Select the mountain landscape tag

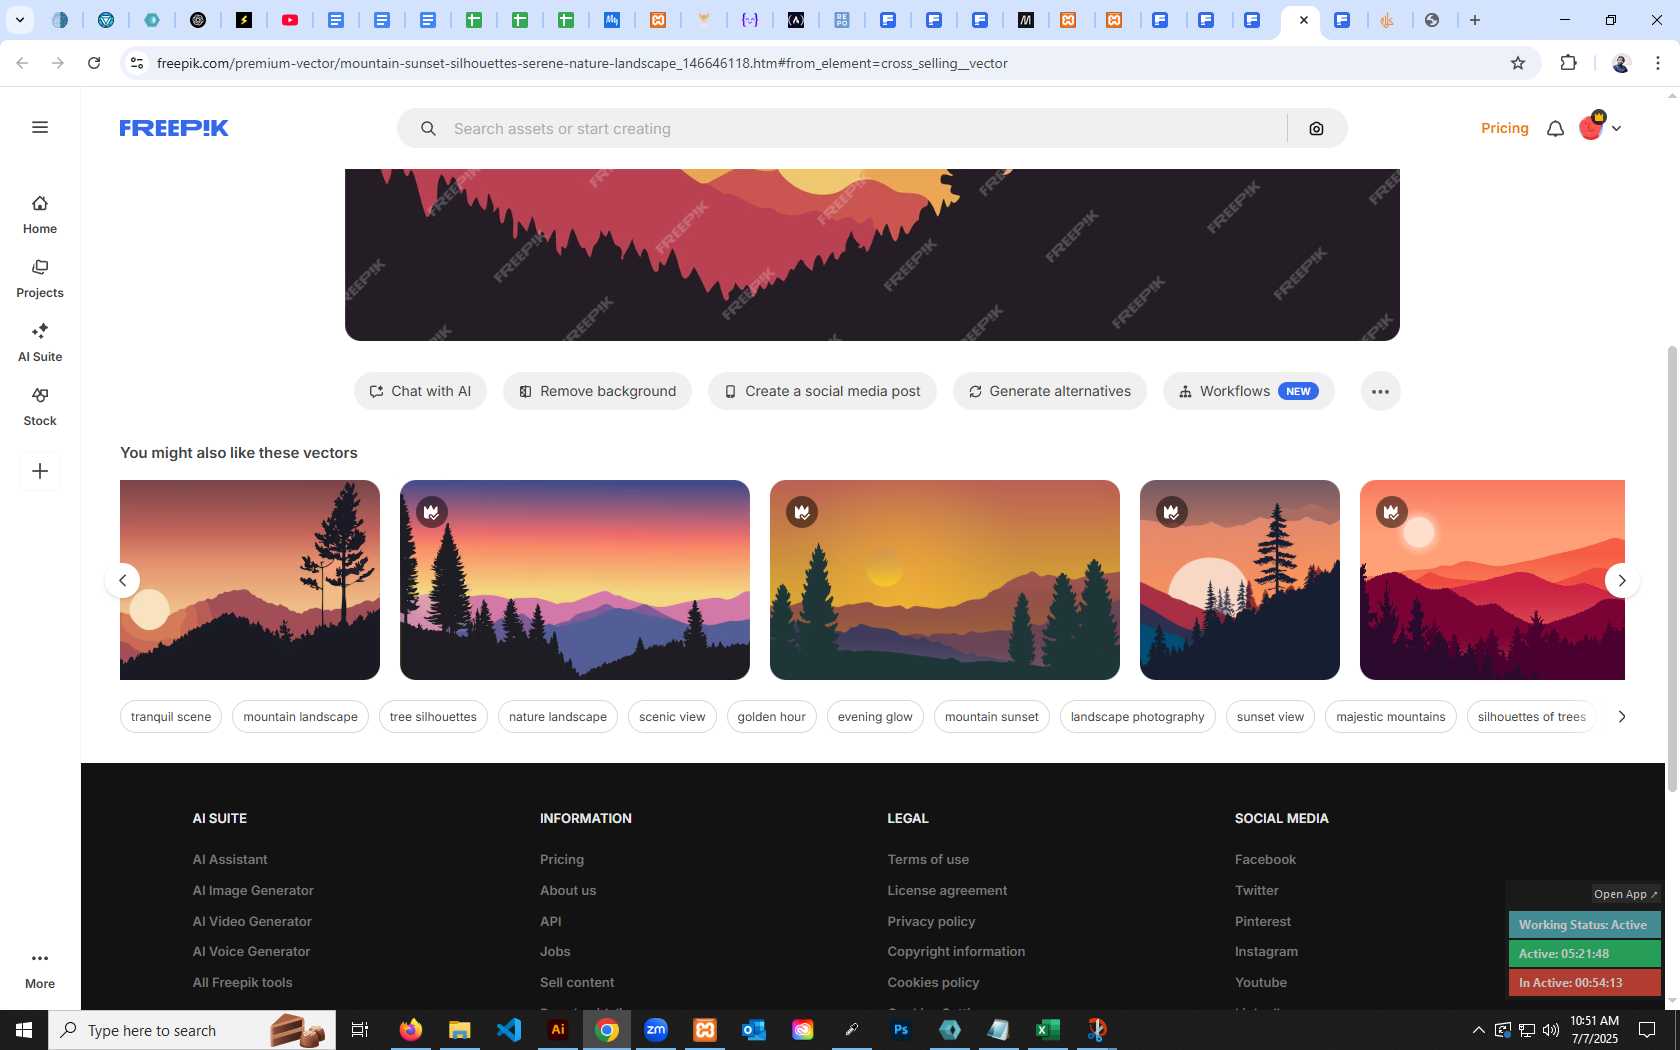pos(300,716)
